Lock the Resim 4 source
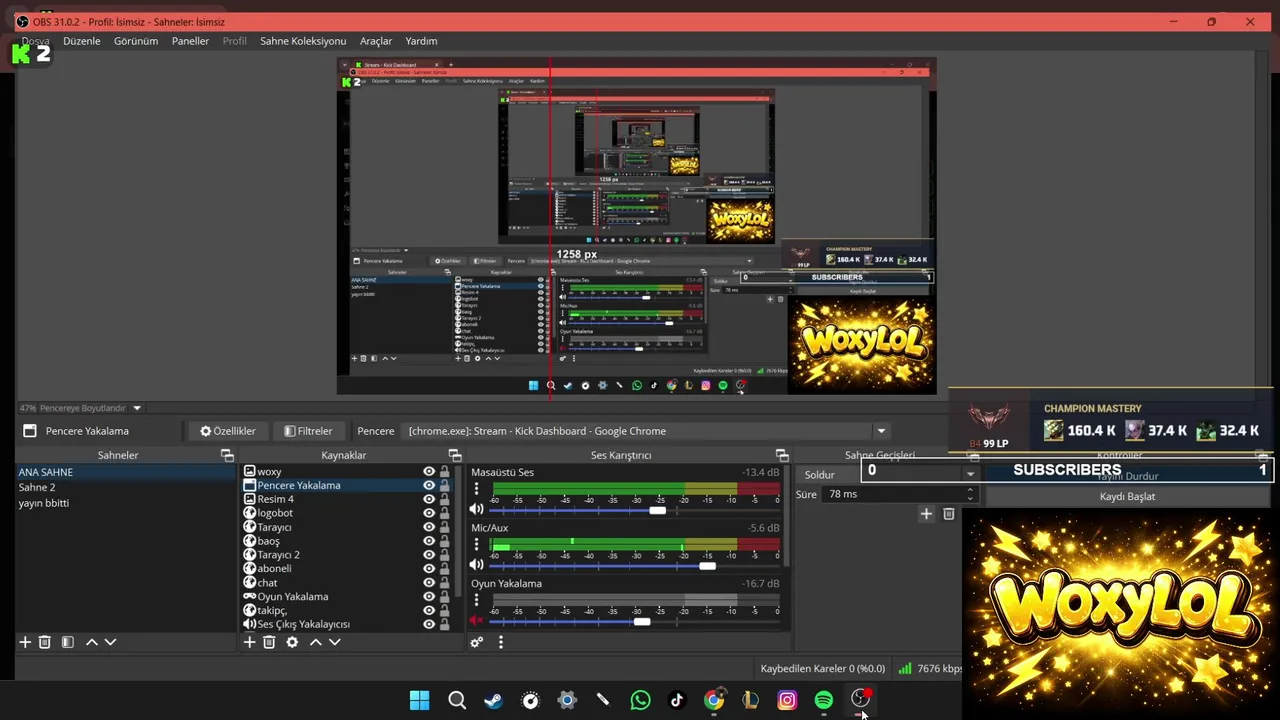Viewport: 1280px width, 720px height. pyautogui.click(x=444, y=499)
